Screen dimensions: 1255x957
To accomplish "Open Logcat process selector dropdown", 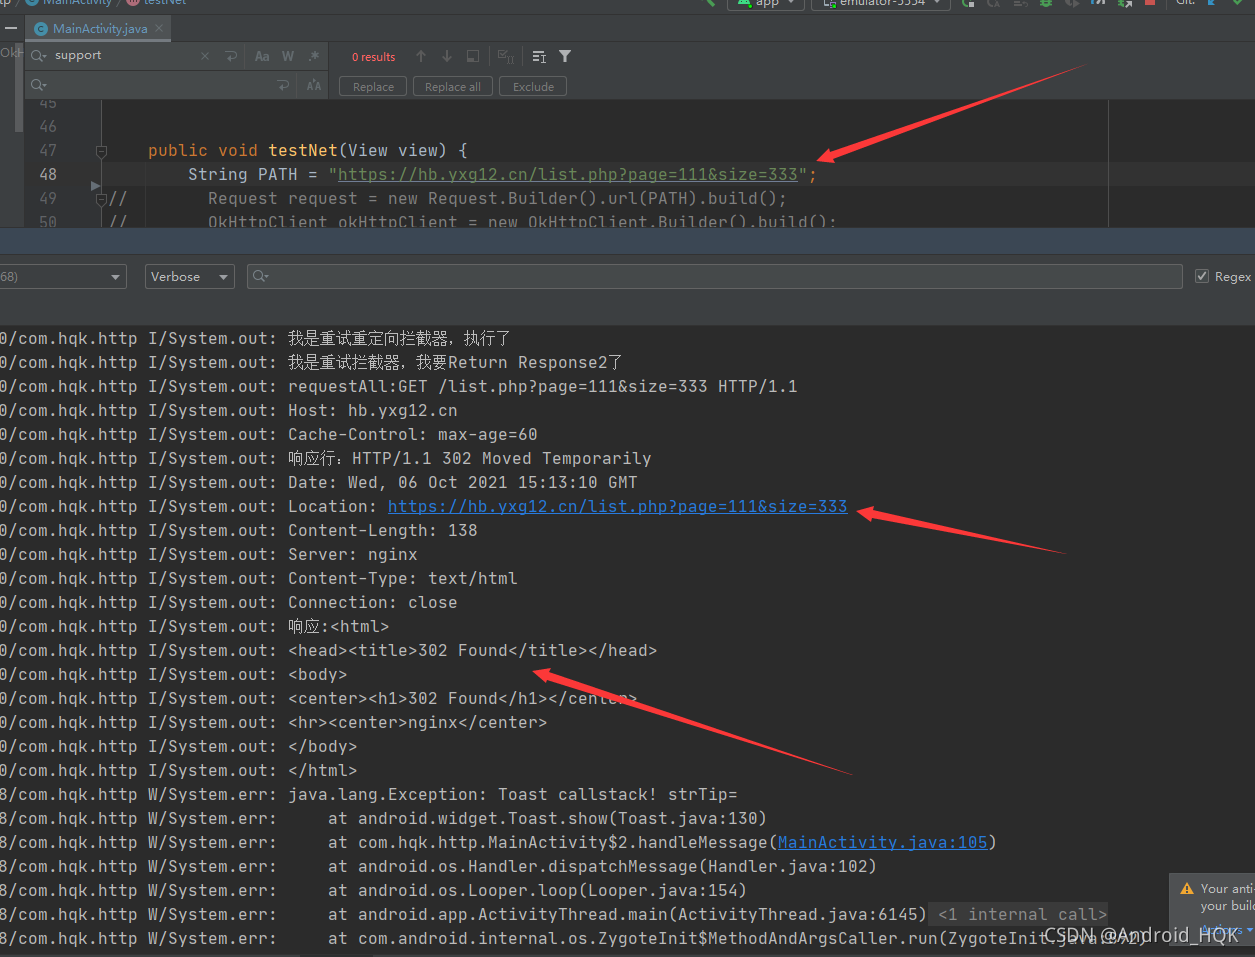I will [x=63, y=277].
